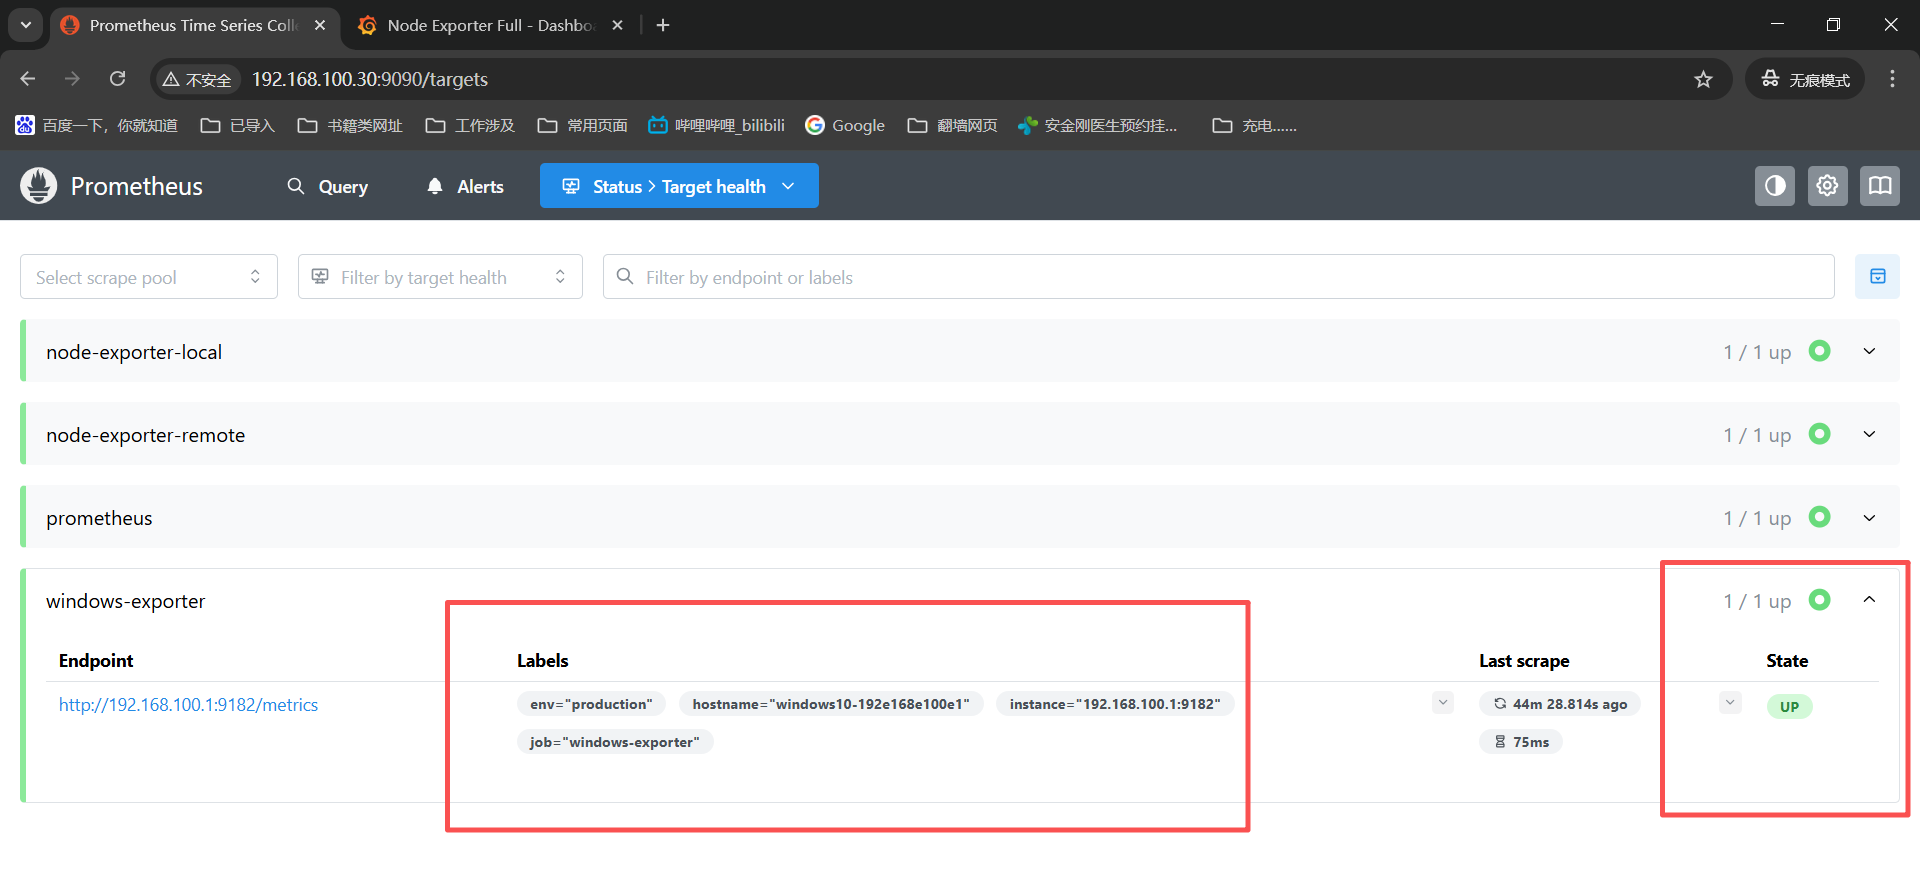This screenshot has height=870, width=1920.
Task: Bookmark this page with the star icon
Action: (1703, 79)
